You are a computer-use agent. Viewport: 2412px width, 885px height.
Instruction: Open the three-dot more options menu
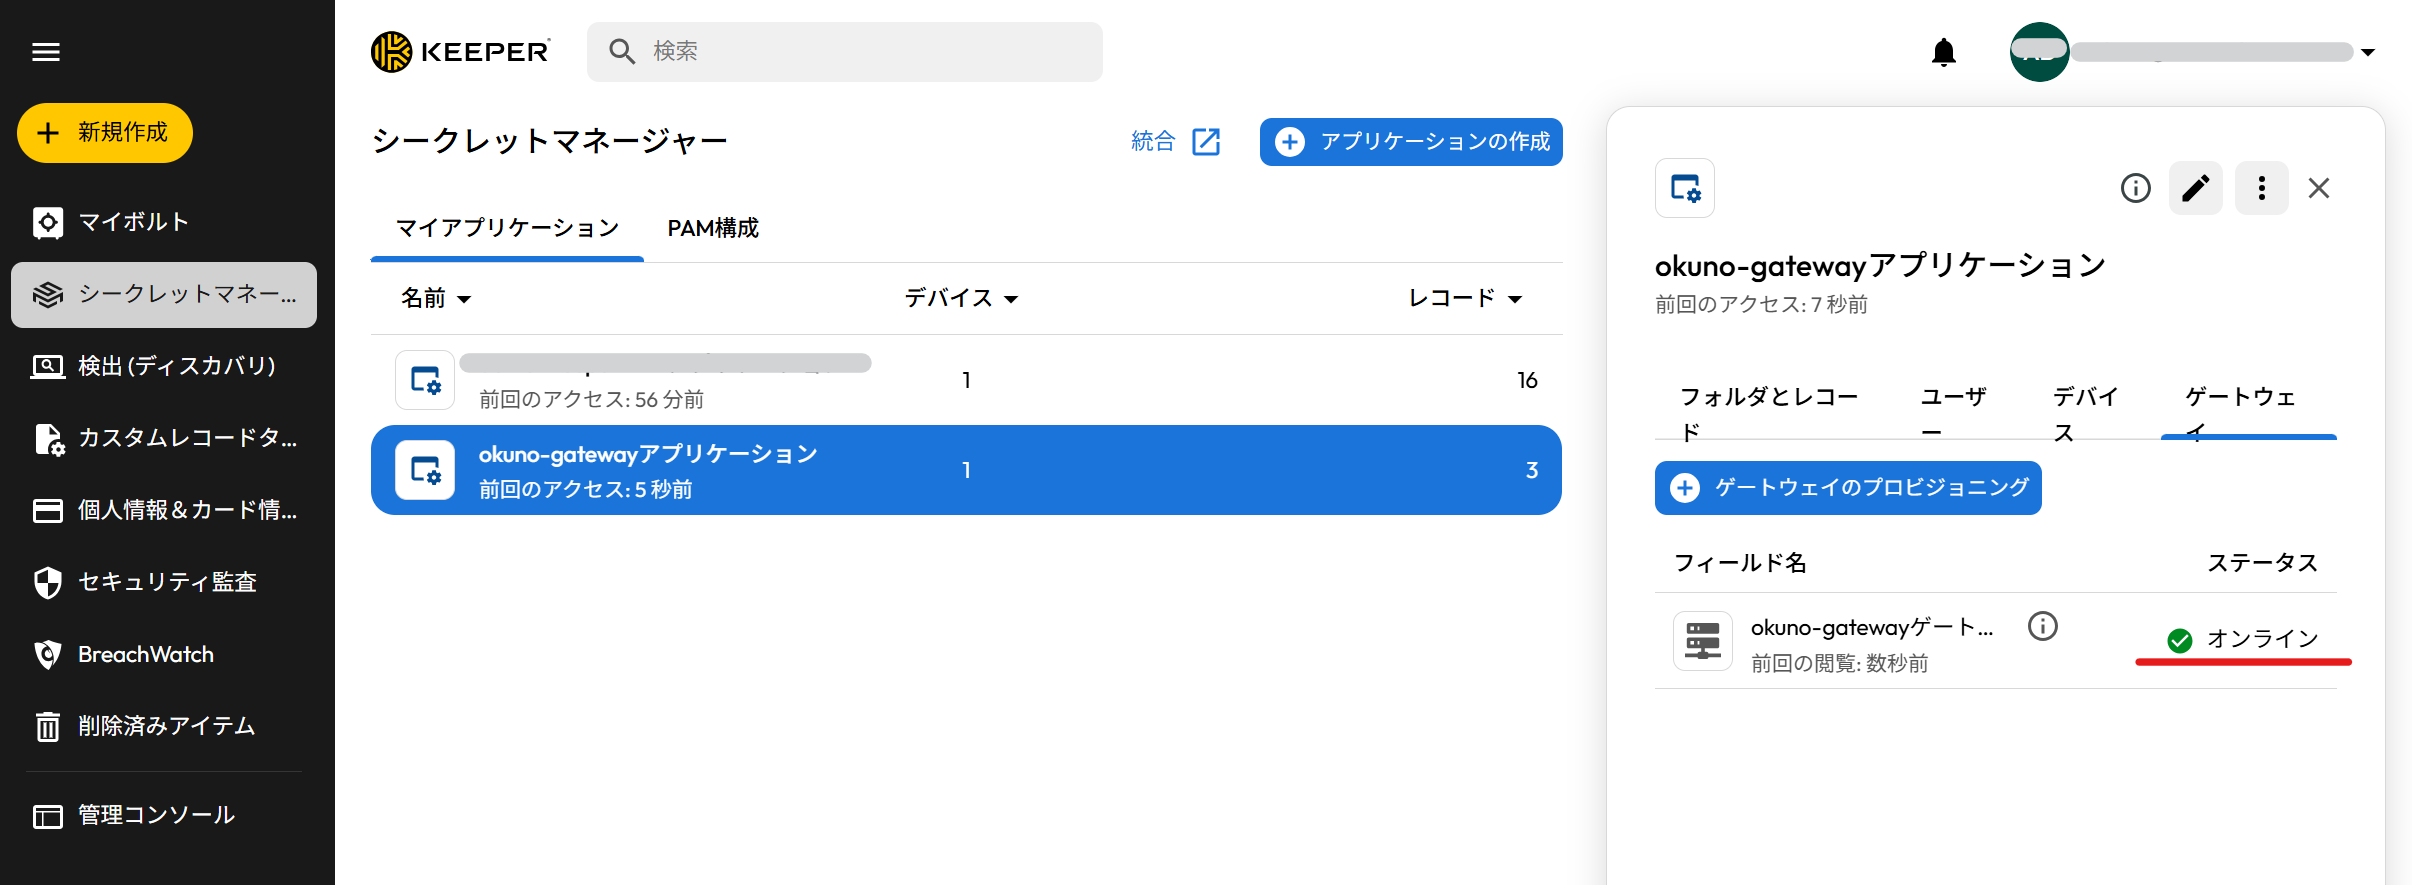tap(2261, 188)
